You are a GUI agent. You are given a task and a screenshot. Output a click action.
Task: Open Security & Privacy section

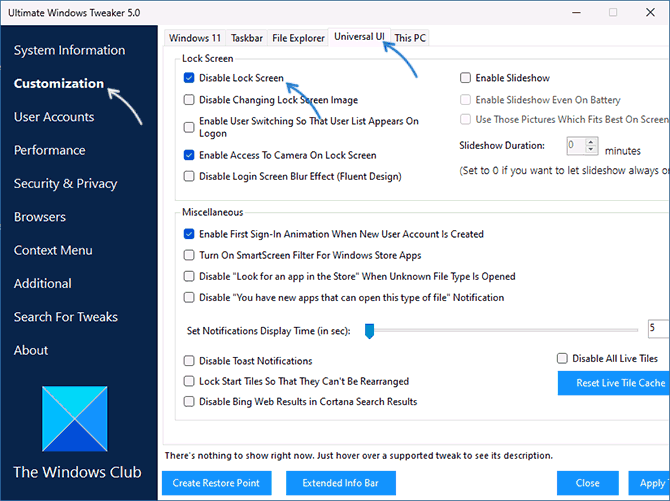(65, 183)
